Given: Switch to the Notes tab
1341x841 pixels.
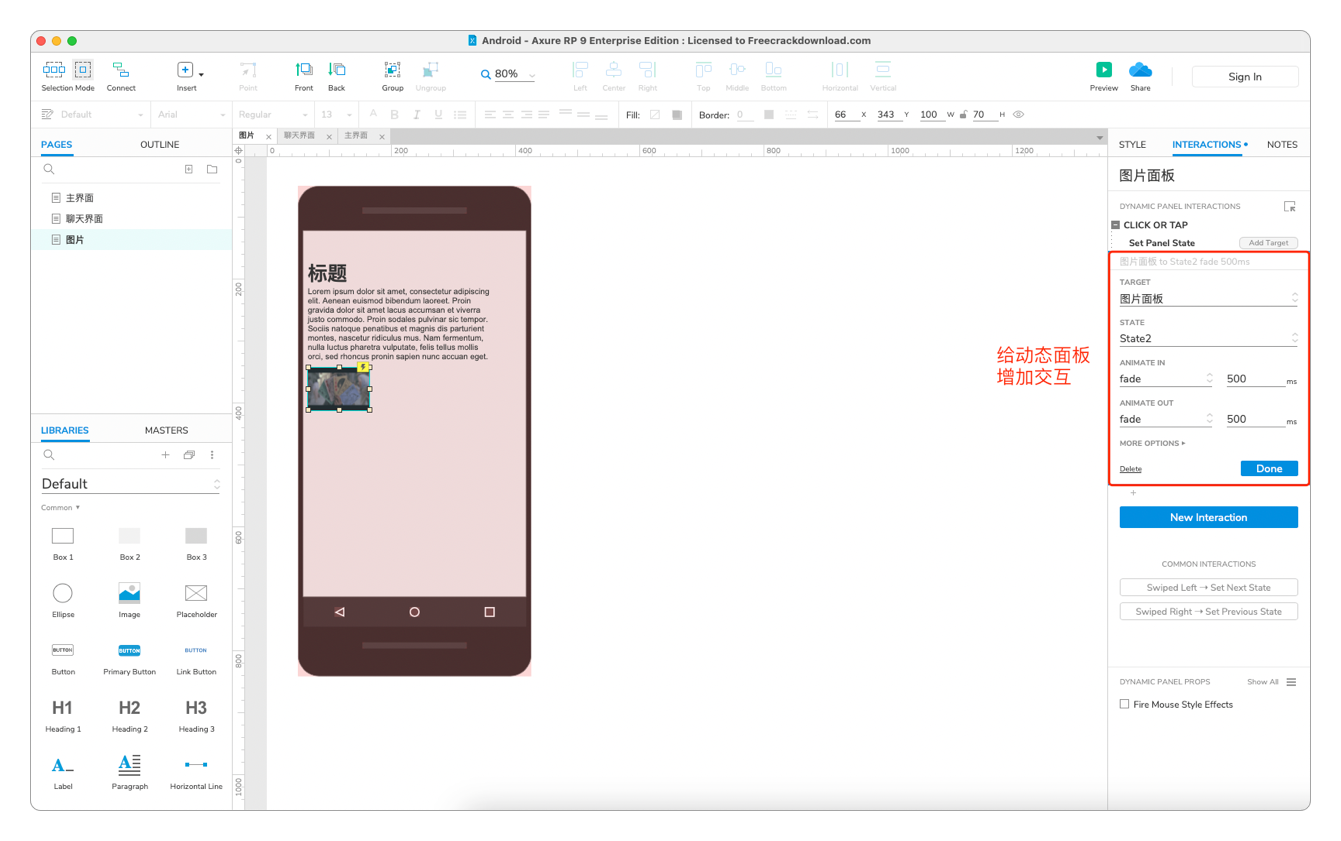Looking at the screenshot, I should (x=1282, y=144).
